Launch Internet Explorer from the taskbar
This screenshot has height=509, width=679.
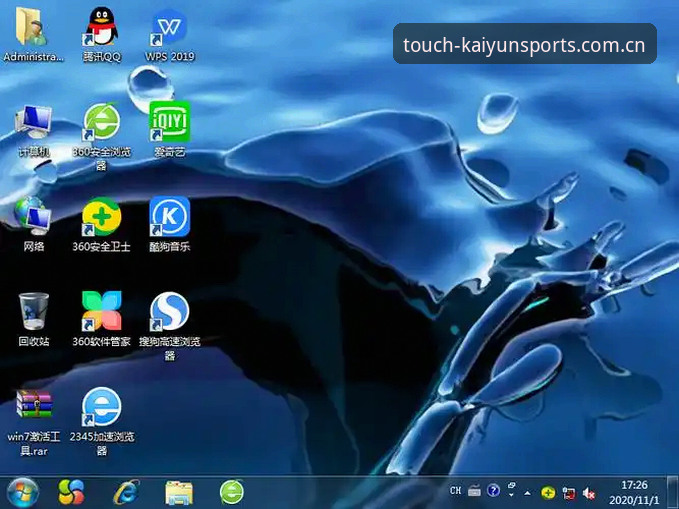[x=126, y=493]
